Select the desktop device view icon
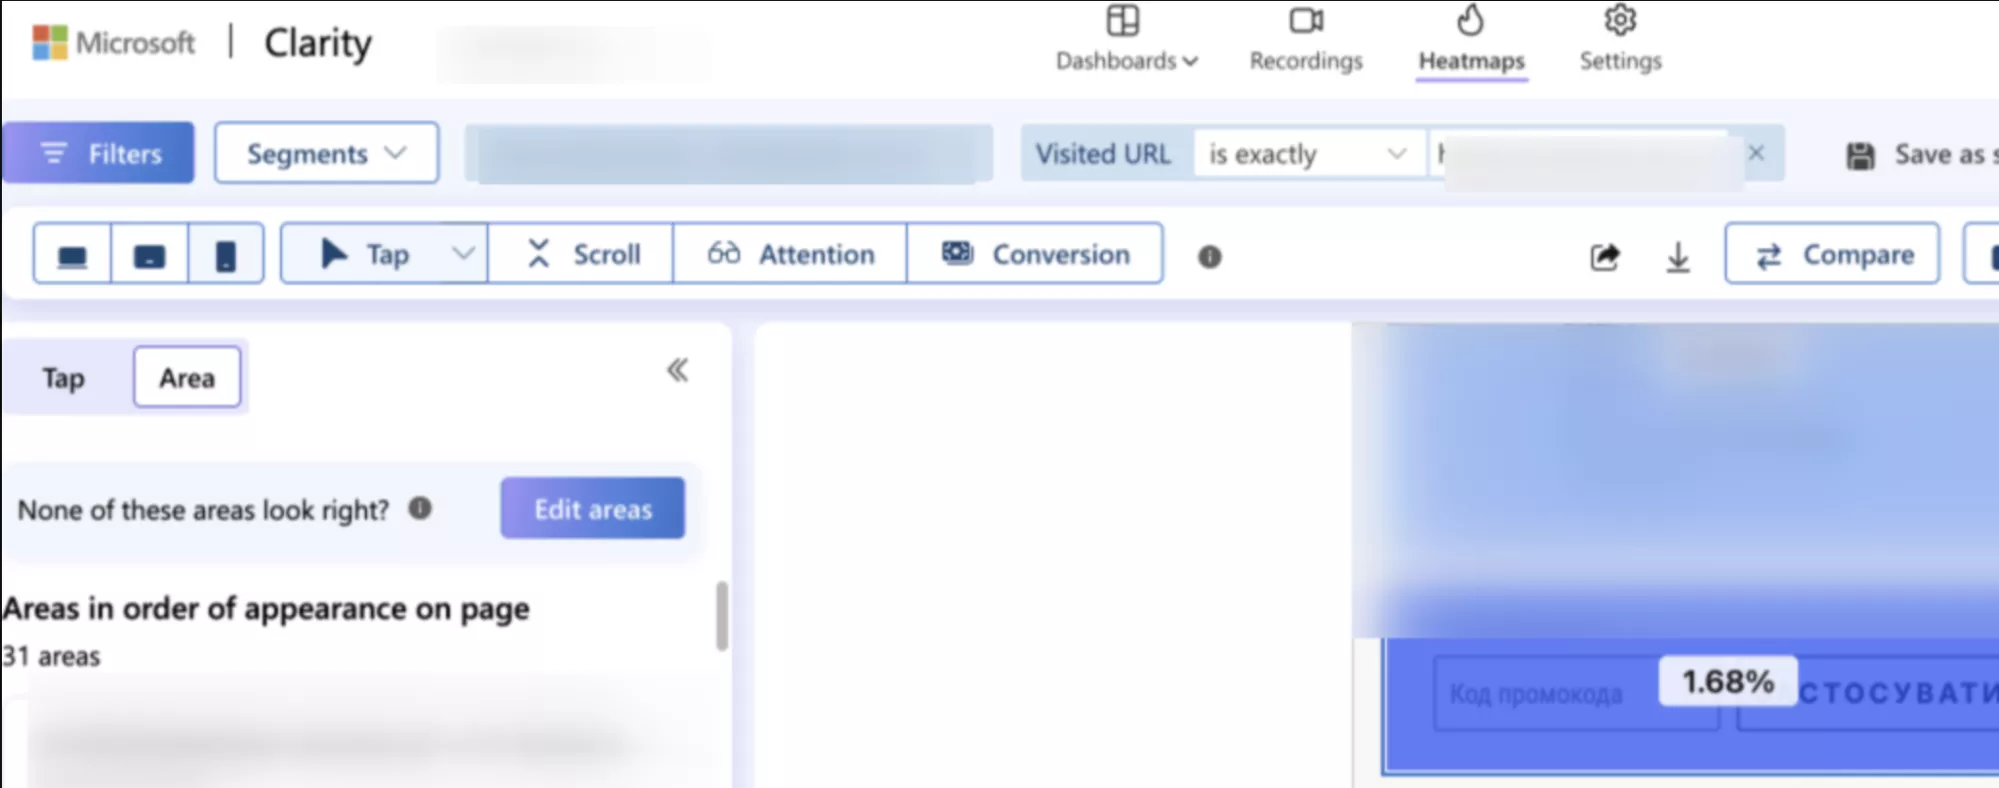 click(x=72, y=255)
